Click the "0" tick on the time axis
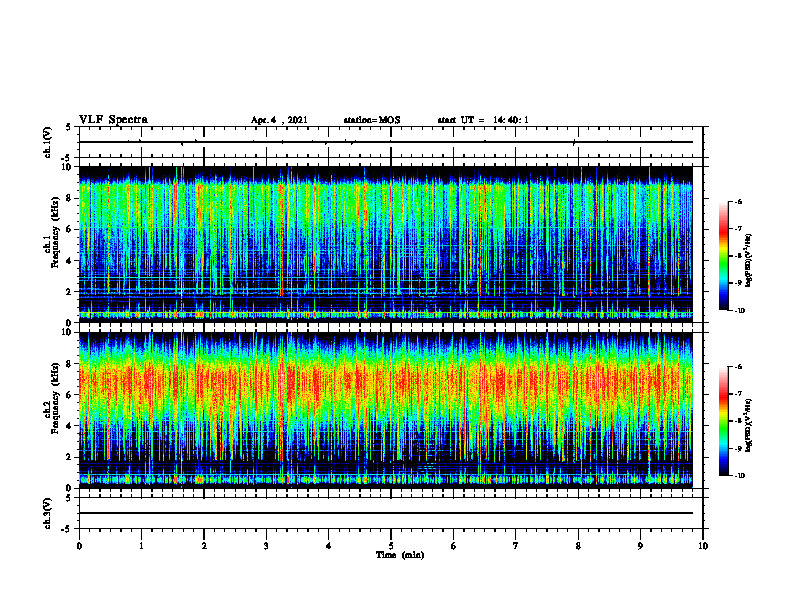Viewport: 792px width, 612px height. (79, 546)
